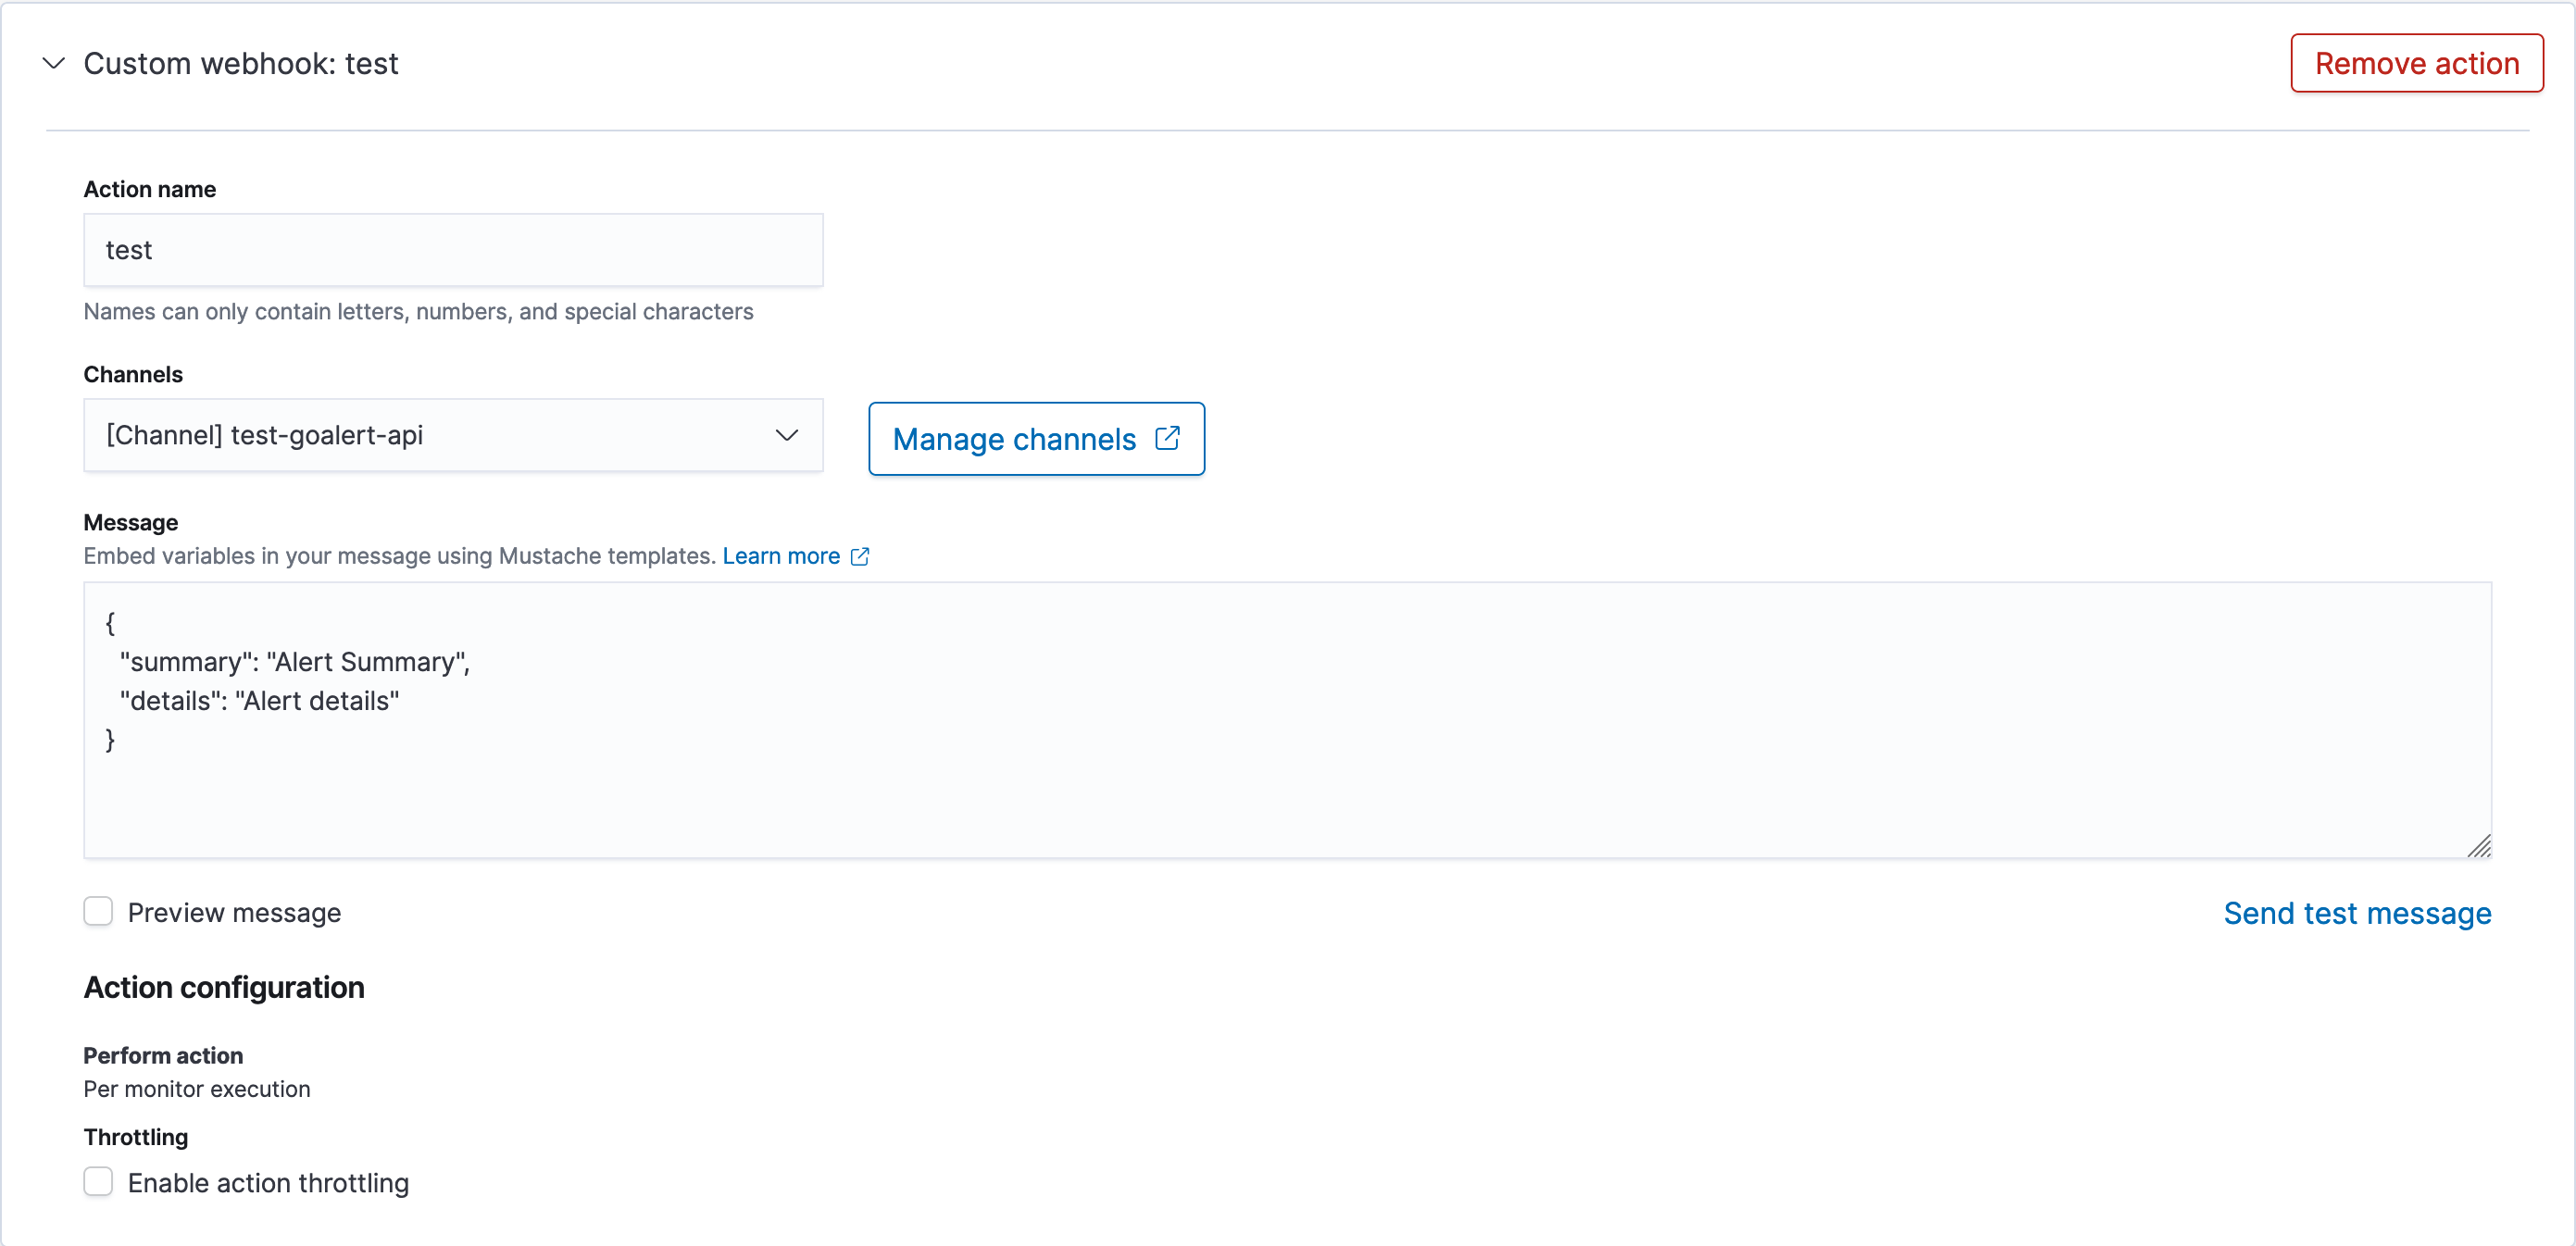Open the Learn more link

(781, 556)
